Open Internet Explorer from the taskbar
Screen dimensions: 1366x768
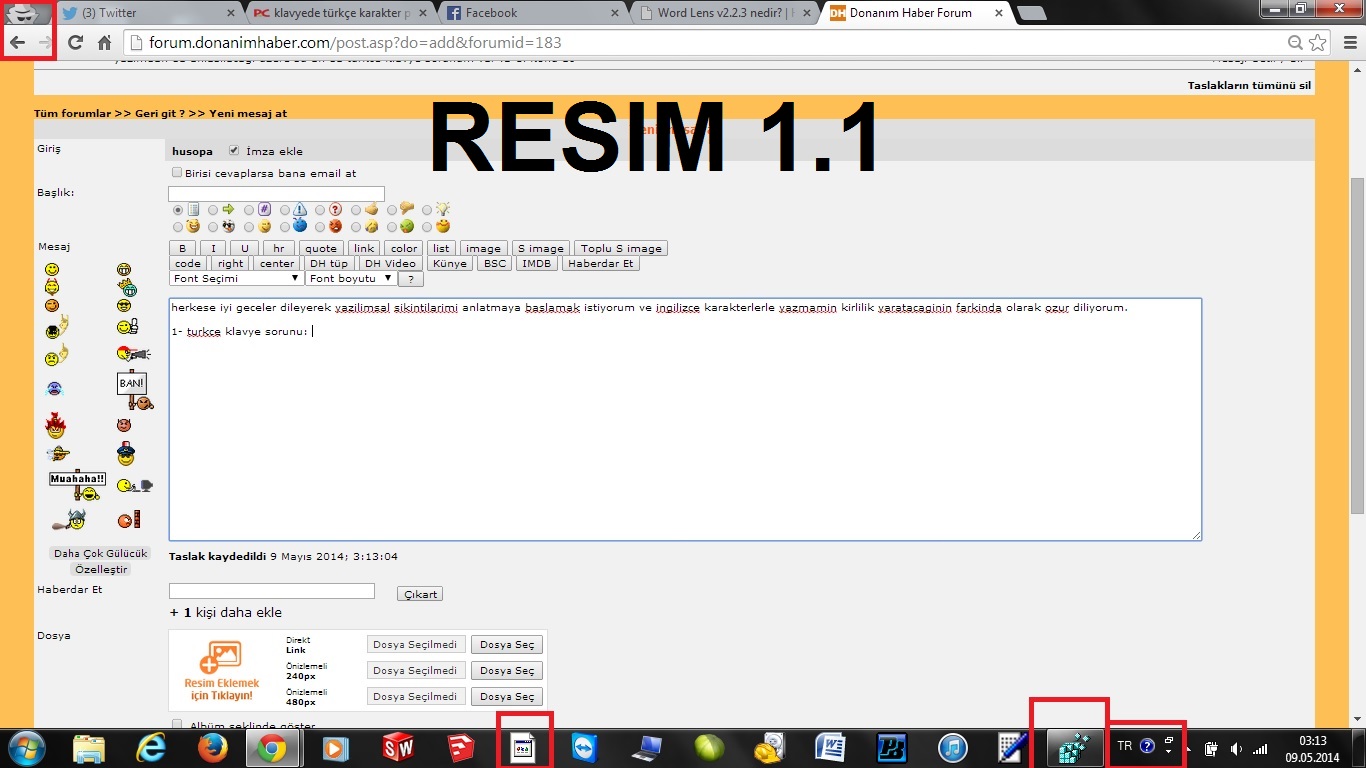click(x=153, y=747)
